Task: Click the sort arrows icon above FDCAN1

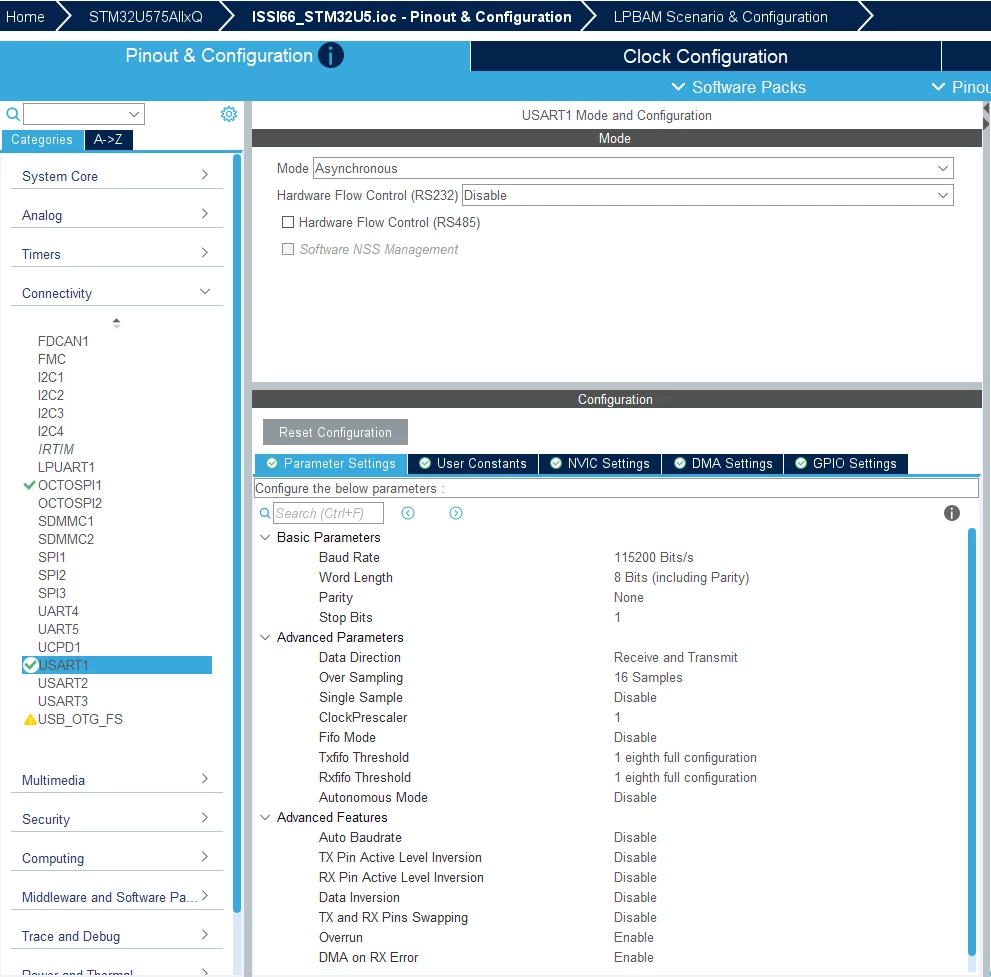Action: [x=116, y=323]
